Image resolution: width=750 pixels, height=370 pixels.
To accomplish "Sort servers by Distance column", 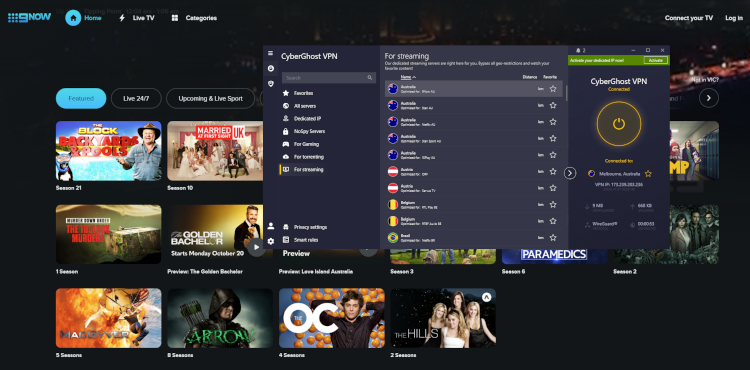I will (529, 77).
